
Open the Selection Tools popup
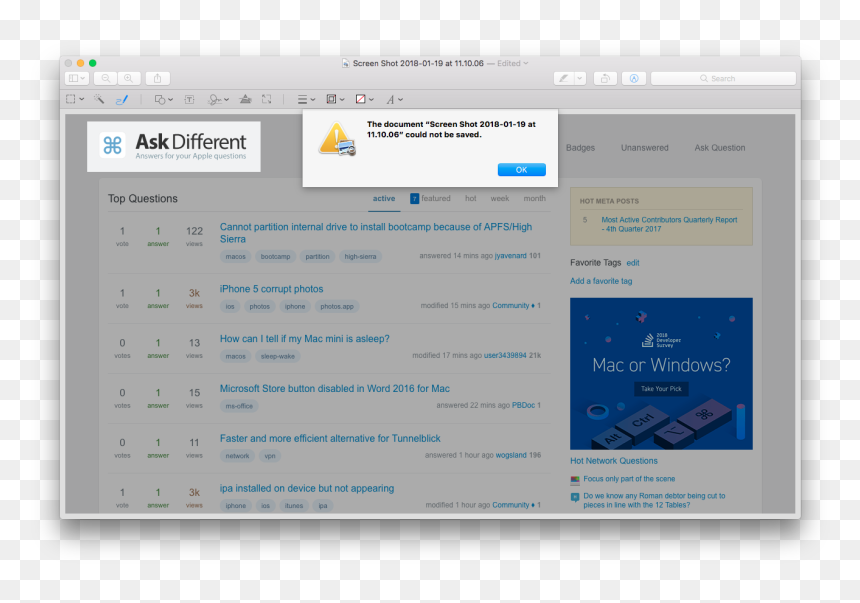75,99
